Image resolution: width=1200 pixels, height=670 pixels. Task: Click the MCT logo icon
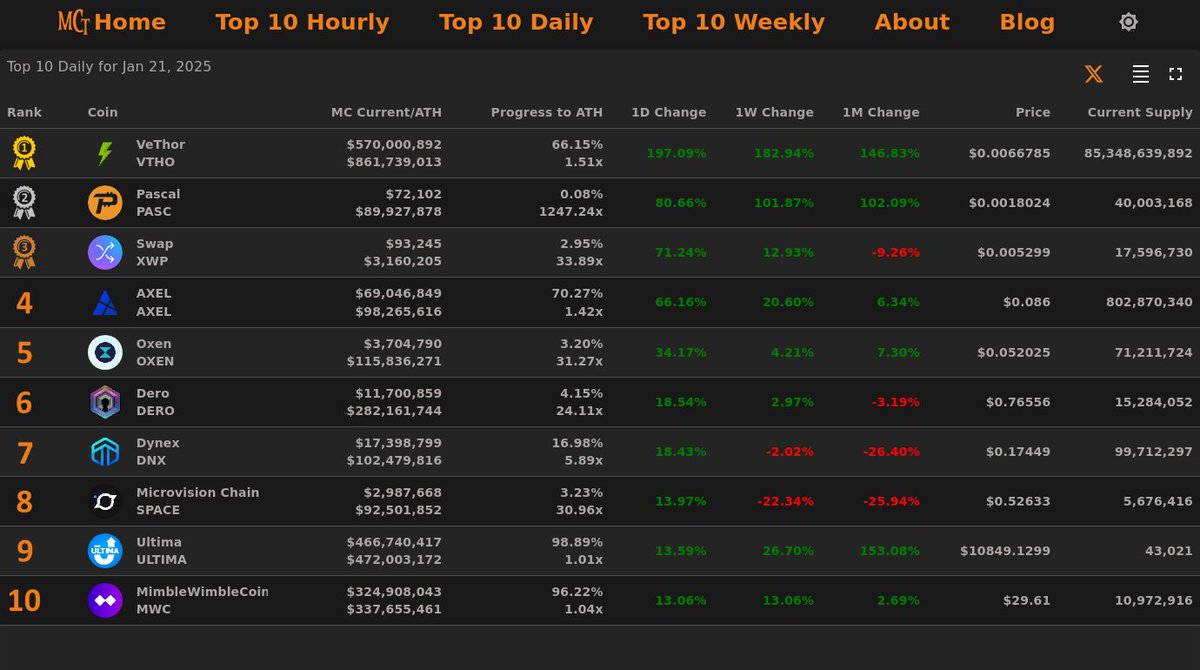point(74,22)
